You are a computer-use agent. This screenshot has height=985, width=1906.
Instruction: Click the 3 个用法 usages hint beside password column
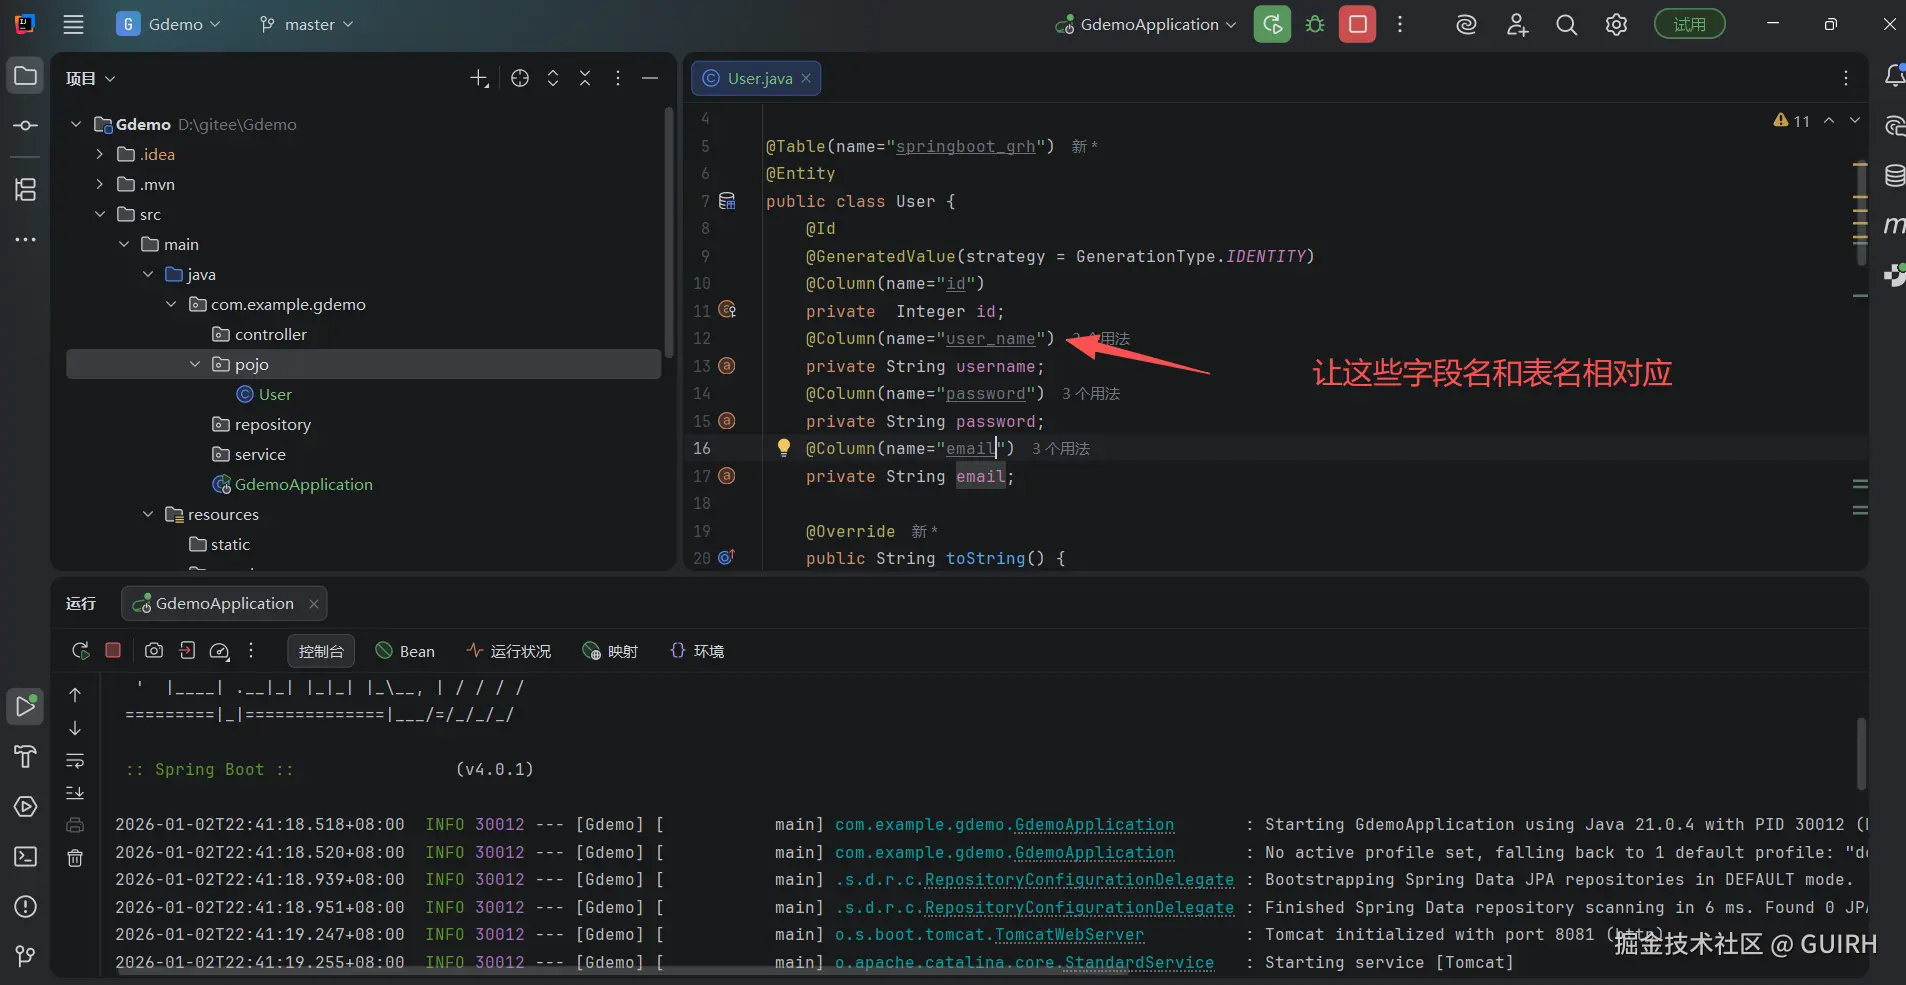tap(1091, 394)
